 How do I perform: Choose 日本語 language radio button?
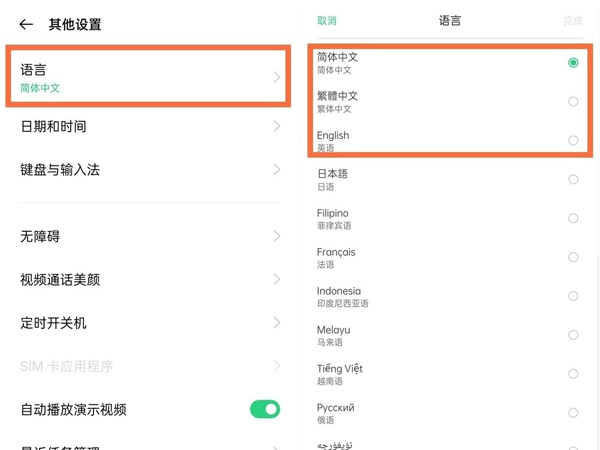573,179
